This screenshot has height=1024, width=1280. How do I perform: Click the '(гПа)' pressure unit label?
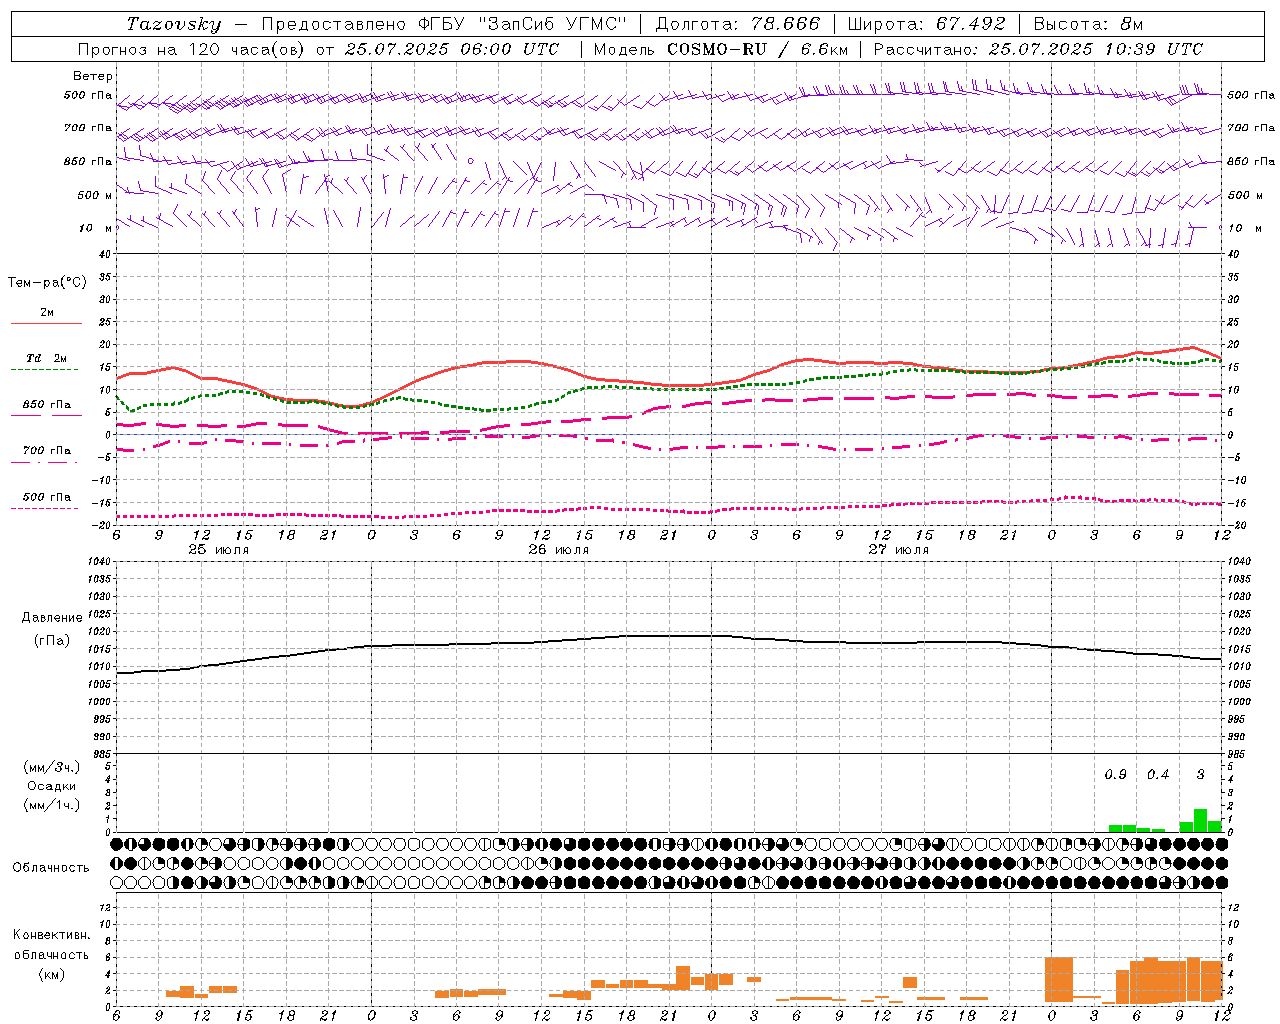coord(52,640)
